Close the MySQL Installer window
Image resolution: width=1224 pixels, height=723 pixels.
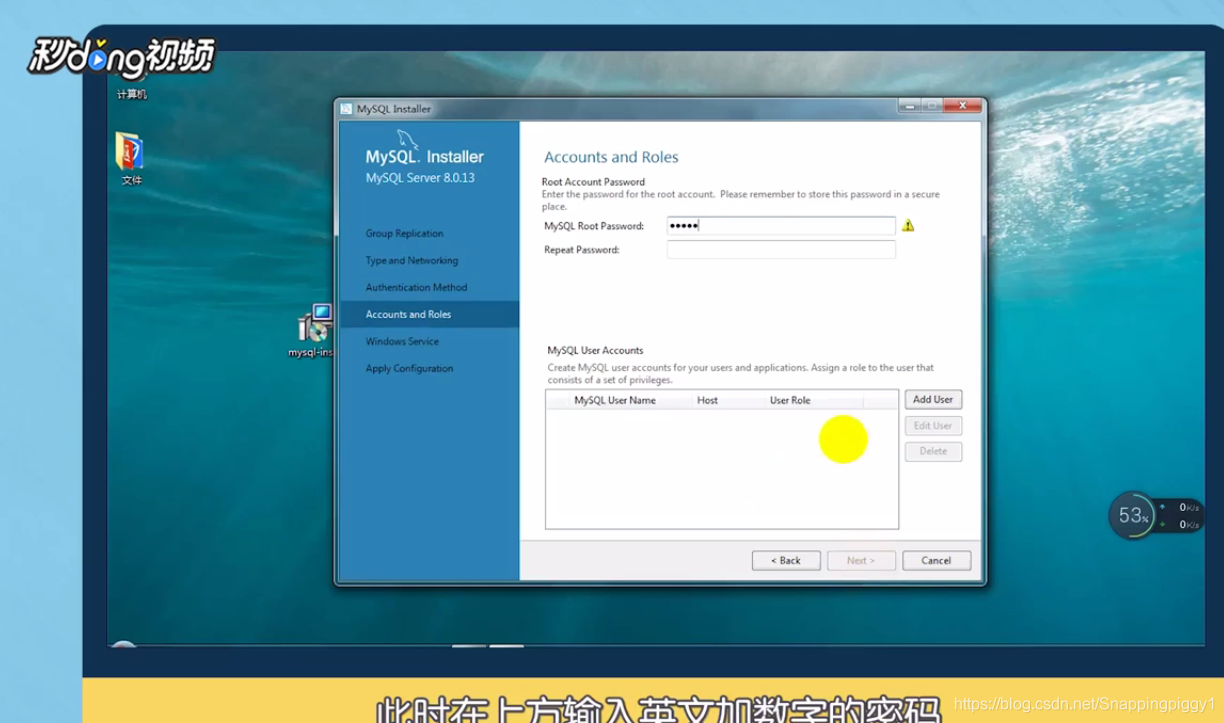click(x=963, y=106)
